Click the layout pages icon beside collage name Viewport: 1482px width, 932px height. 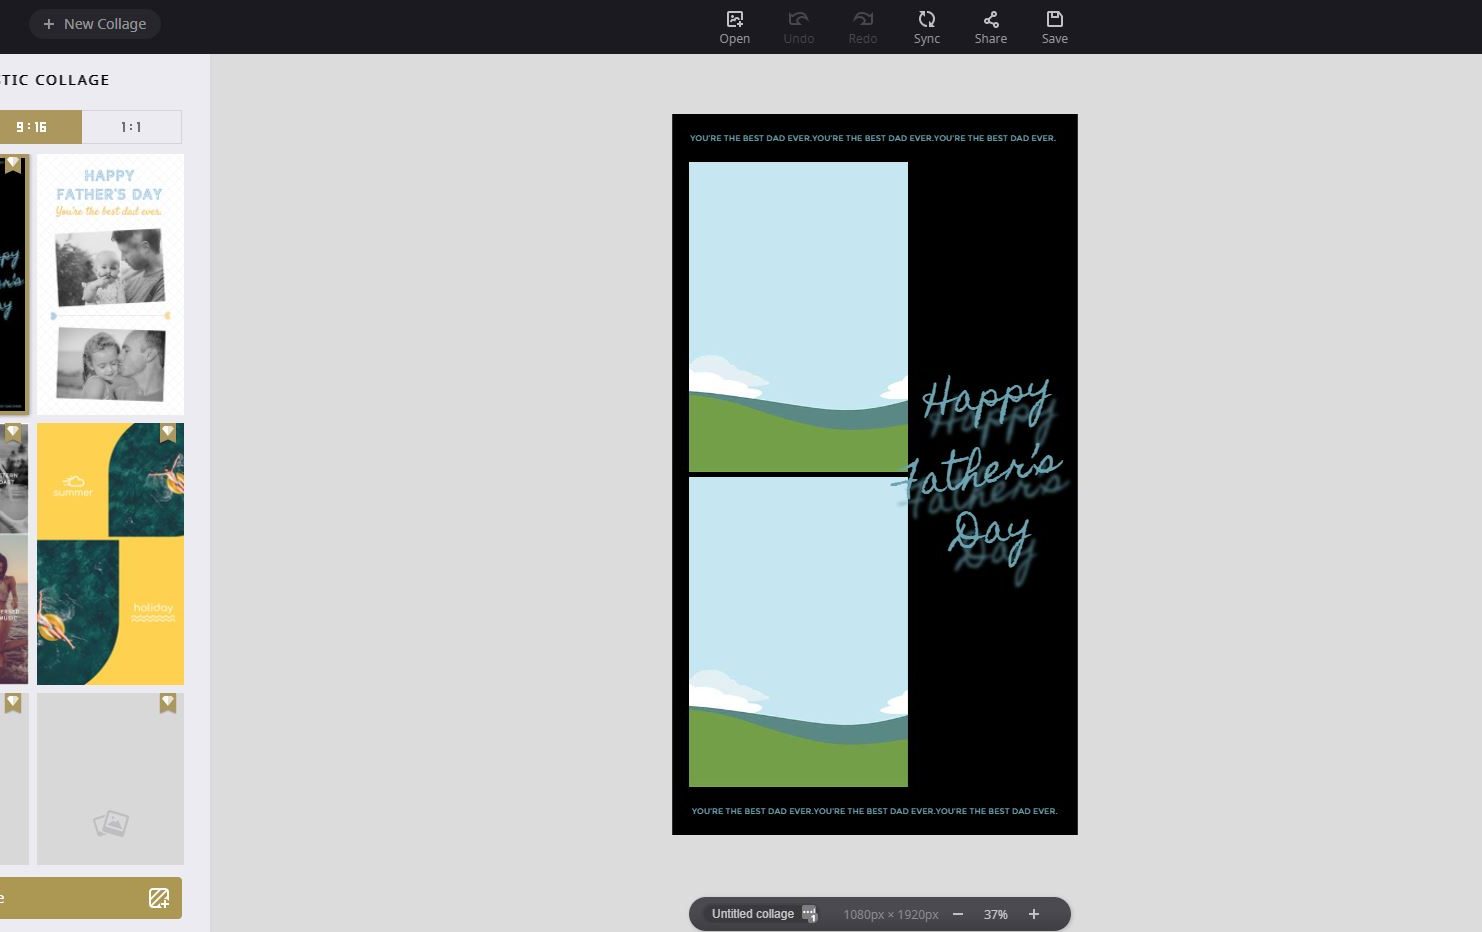click(809, 914)
